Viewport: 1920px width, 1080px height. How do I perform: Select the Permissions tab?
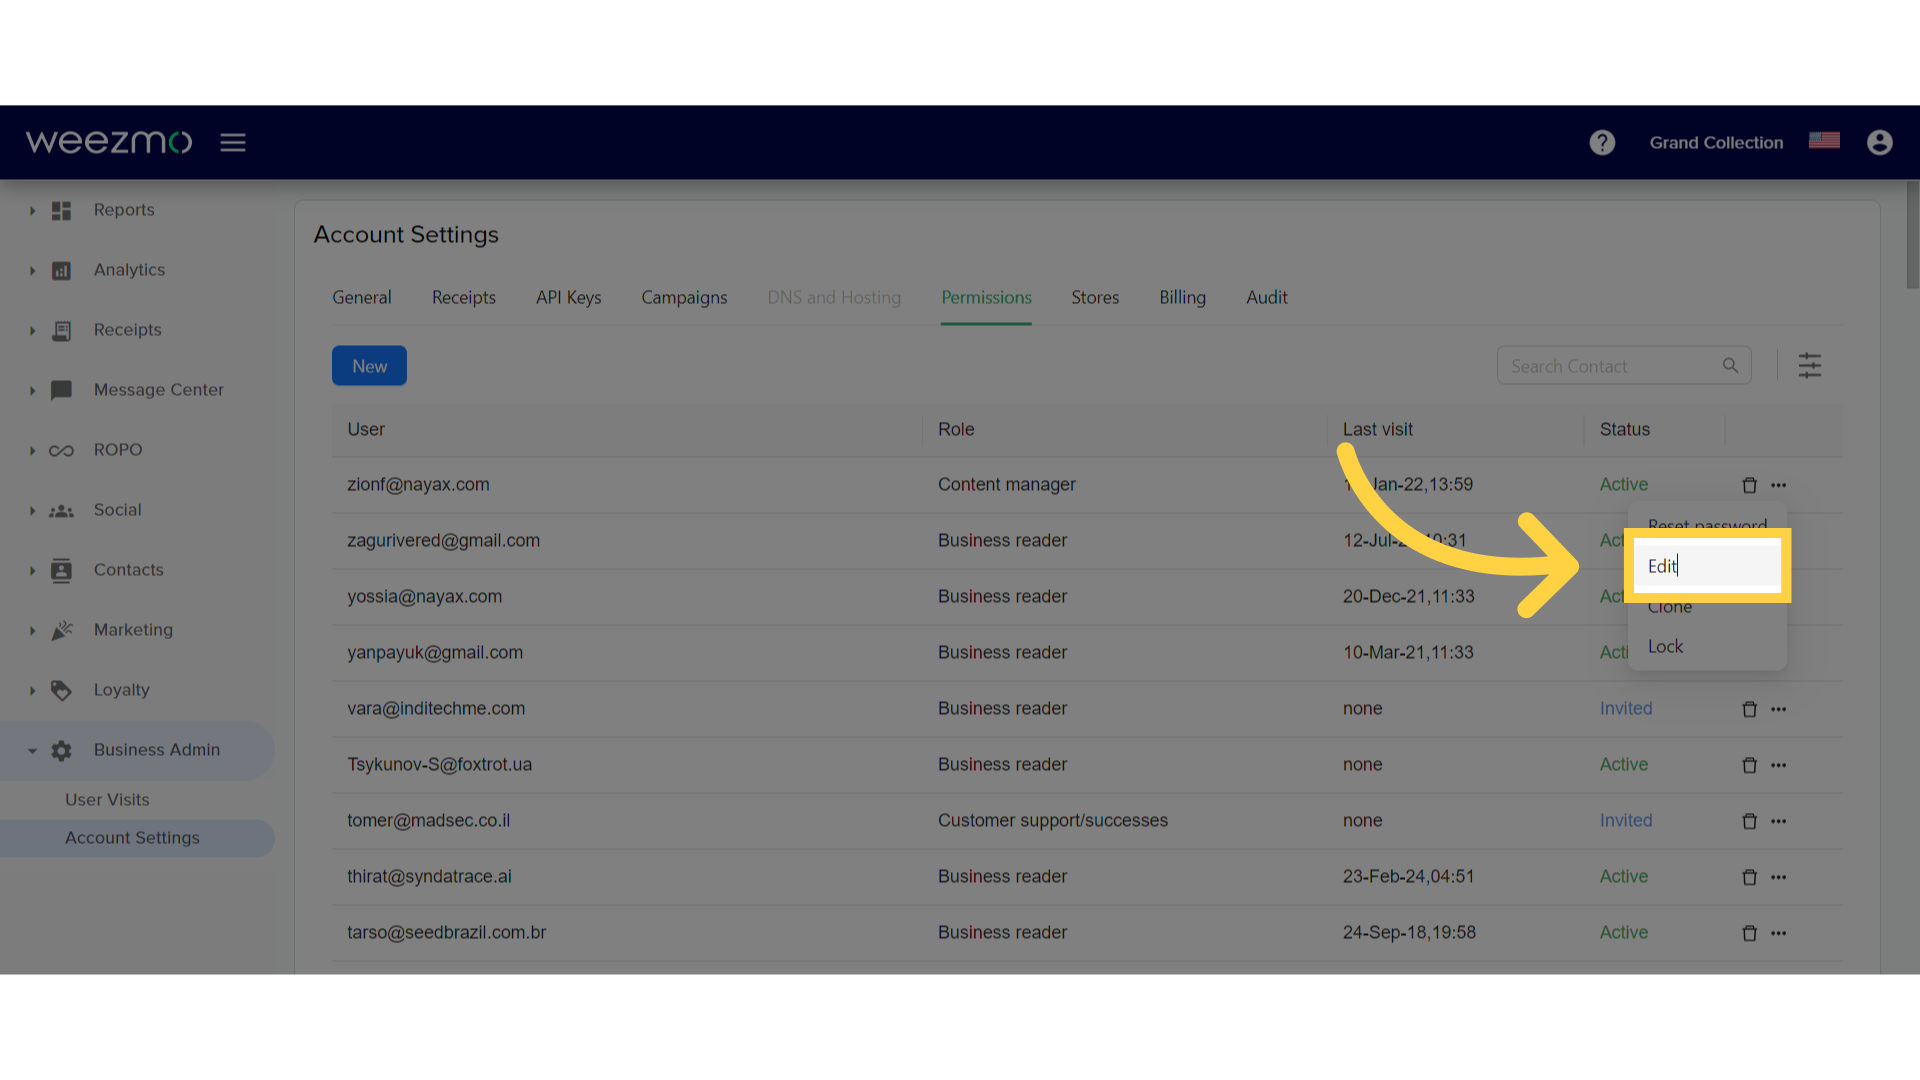point(985,297)
